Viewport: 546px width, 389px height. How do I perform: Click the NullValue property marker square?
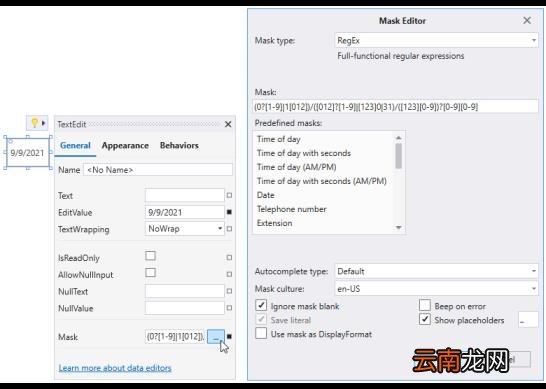229,308
